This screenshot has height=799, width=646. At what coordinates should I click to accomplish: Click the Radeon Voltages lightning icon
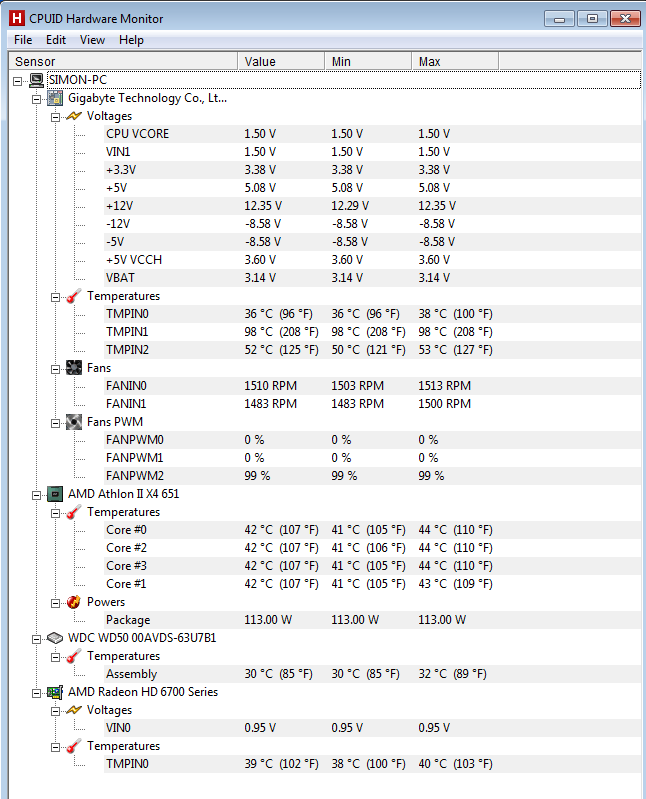pos(74,710)
